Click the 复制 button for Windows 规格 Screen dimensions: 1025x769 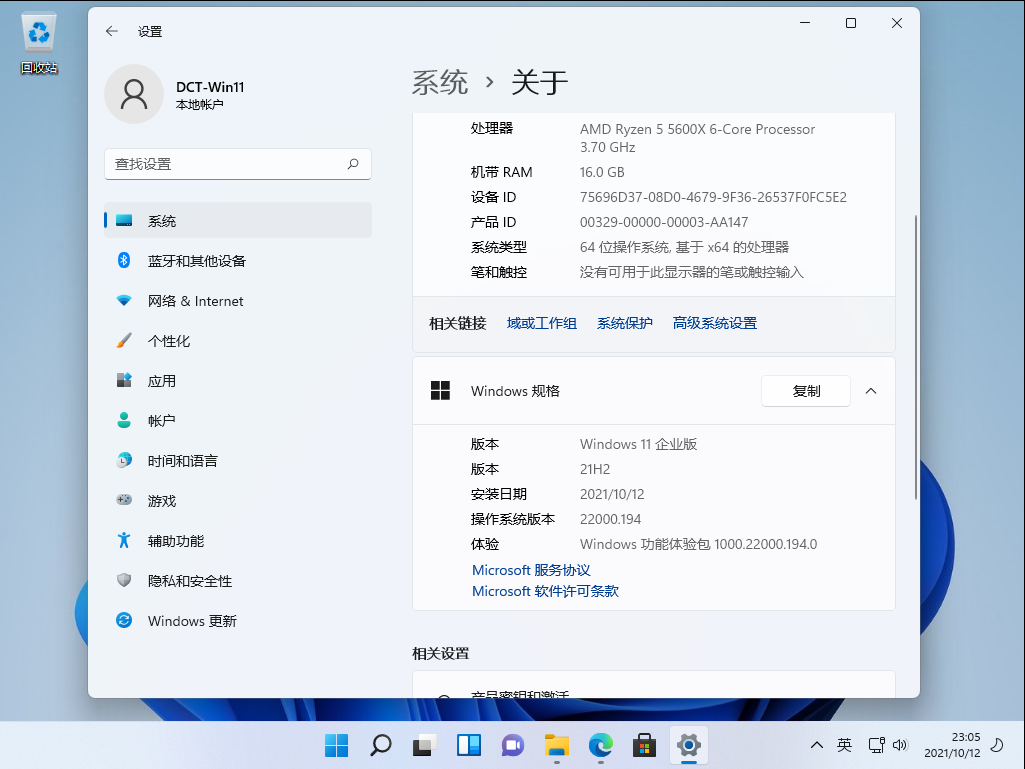(806, 391)
